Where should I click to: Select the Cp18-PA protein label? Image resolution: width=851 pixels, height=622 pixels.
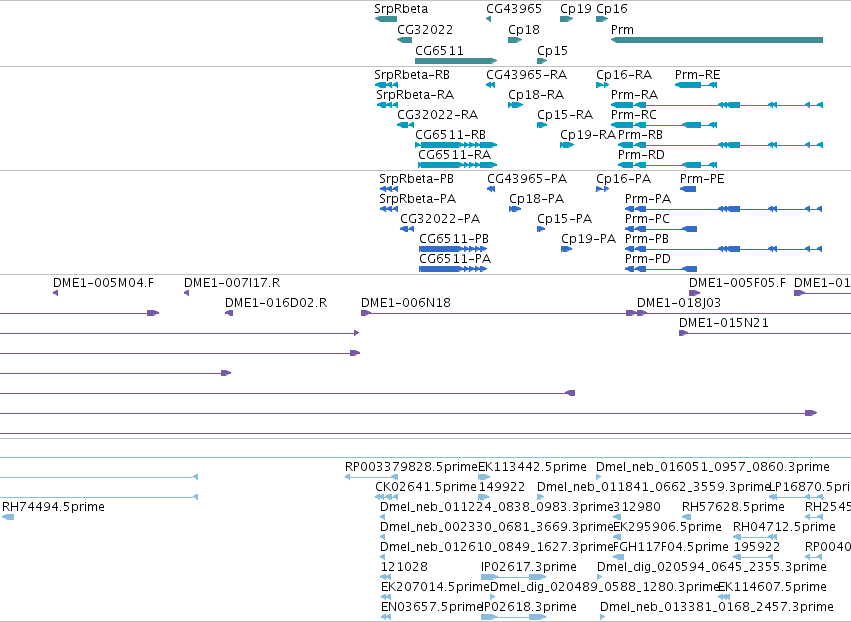tap(537, 199)
